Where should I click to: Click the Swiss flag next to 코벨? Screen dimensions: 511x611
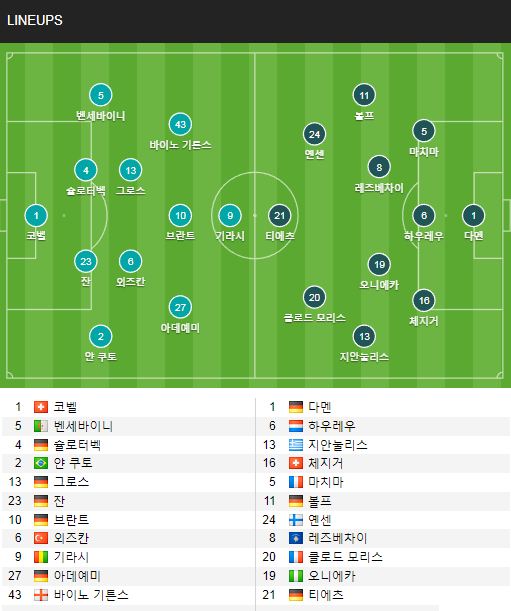coord(41,407)
